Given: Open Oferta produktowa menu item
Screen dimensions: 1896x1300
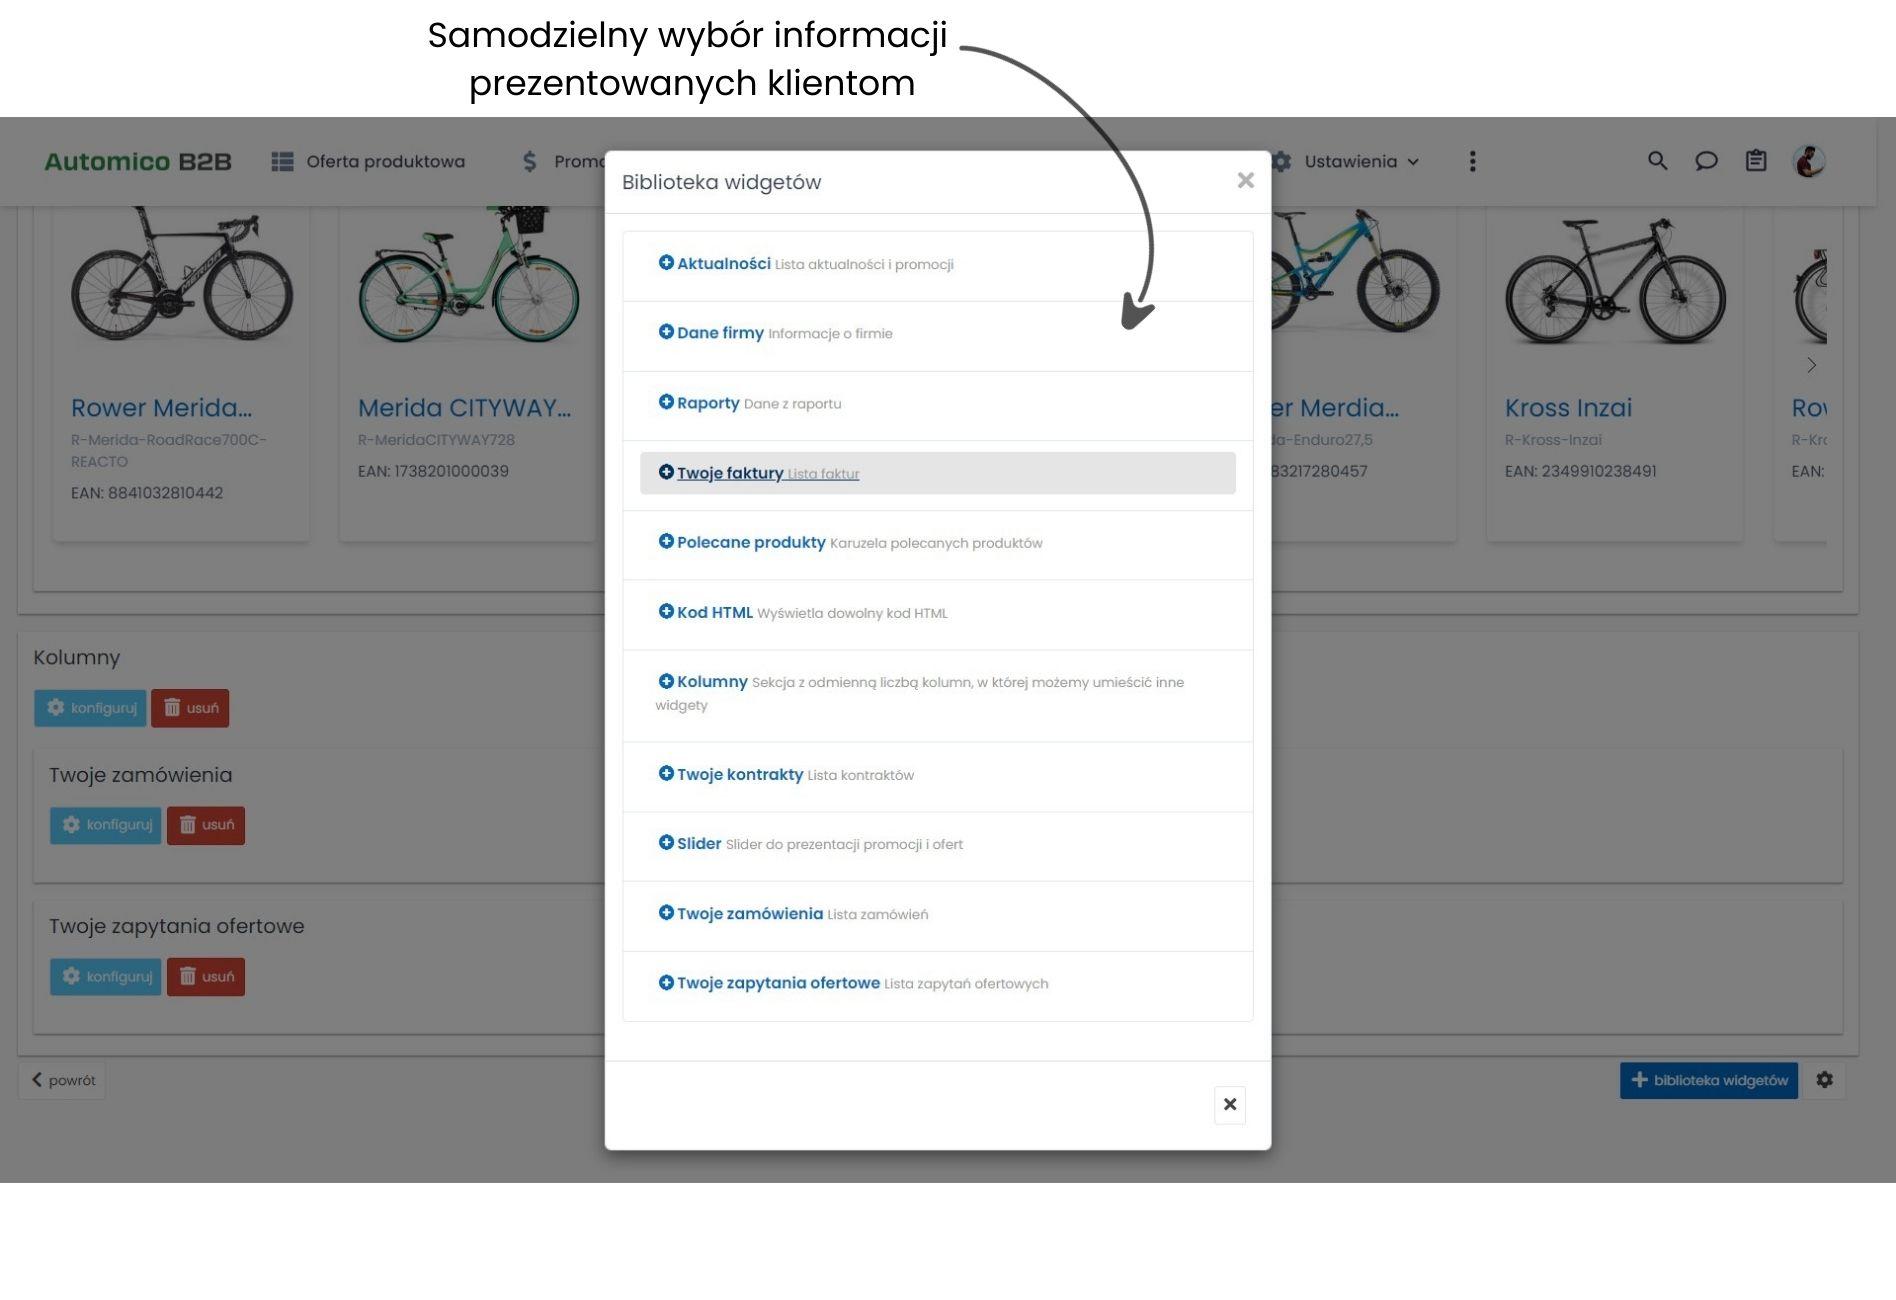Looking at the screenshot, I should tap(369, 162).
